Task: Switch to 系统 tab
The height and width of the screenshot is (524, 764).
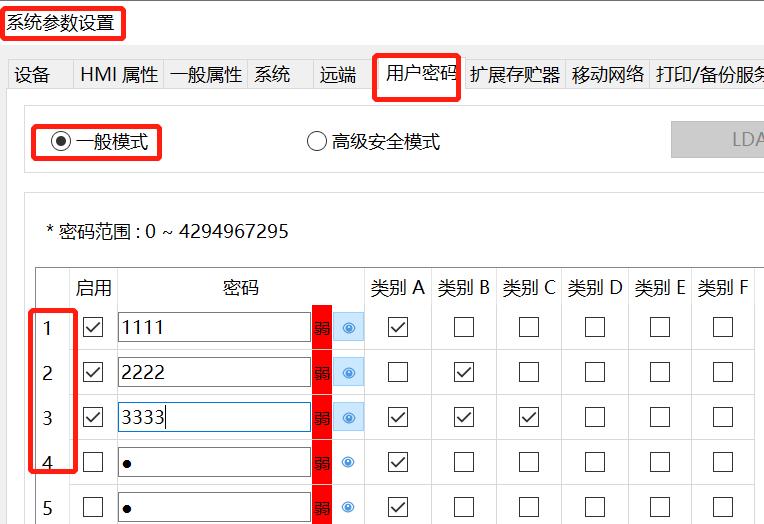Action: click(280, 75)
